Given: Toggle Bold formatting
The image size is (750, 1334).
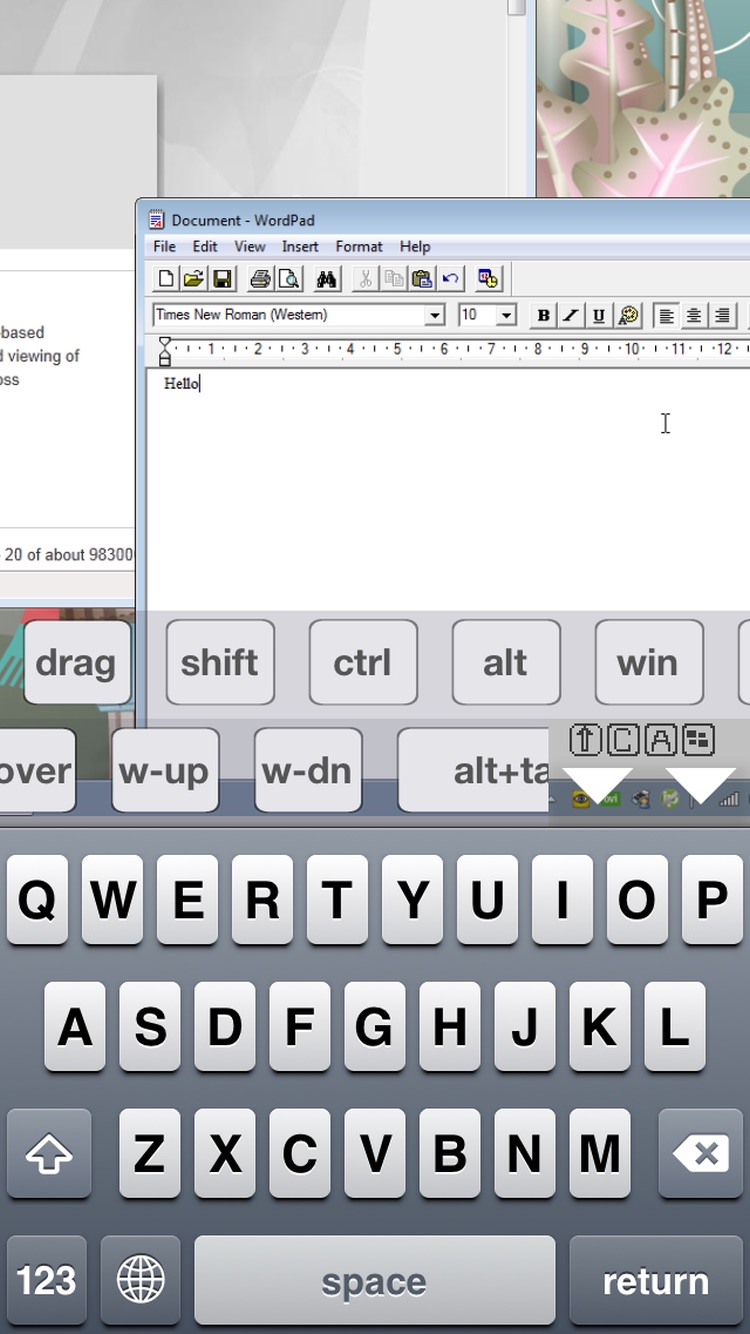Looking at the screenshot, I should pyautogui.click(x=543, y=315).
